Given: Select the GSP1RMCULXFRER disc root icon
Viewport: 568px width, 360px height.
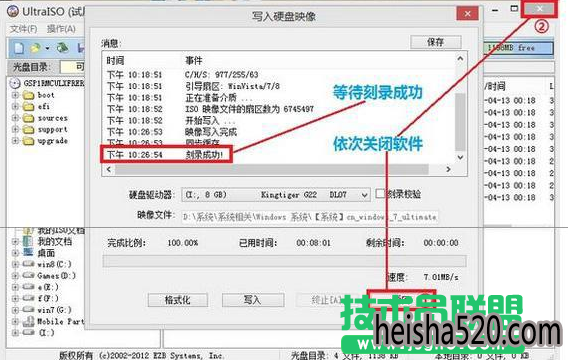Looking at the screenshot, I should click(x=15, y=83).
